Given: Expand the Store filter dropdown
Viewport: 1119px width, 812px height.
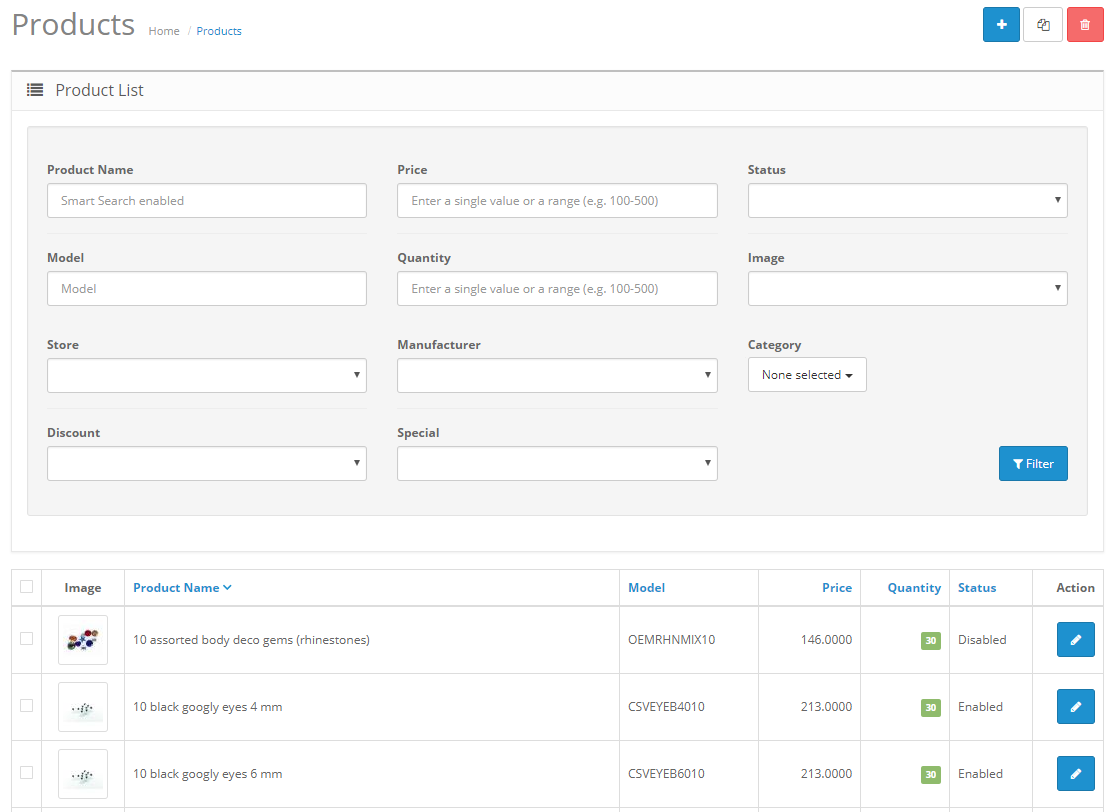Looking at the screenshot, I should 207,375.
